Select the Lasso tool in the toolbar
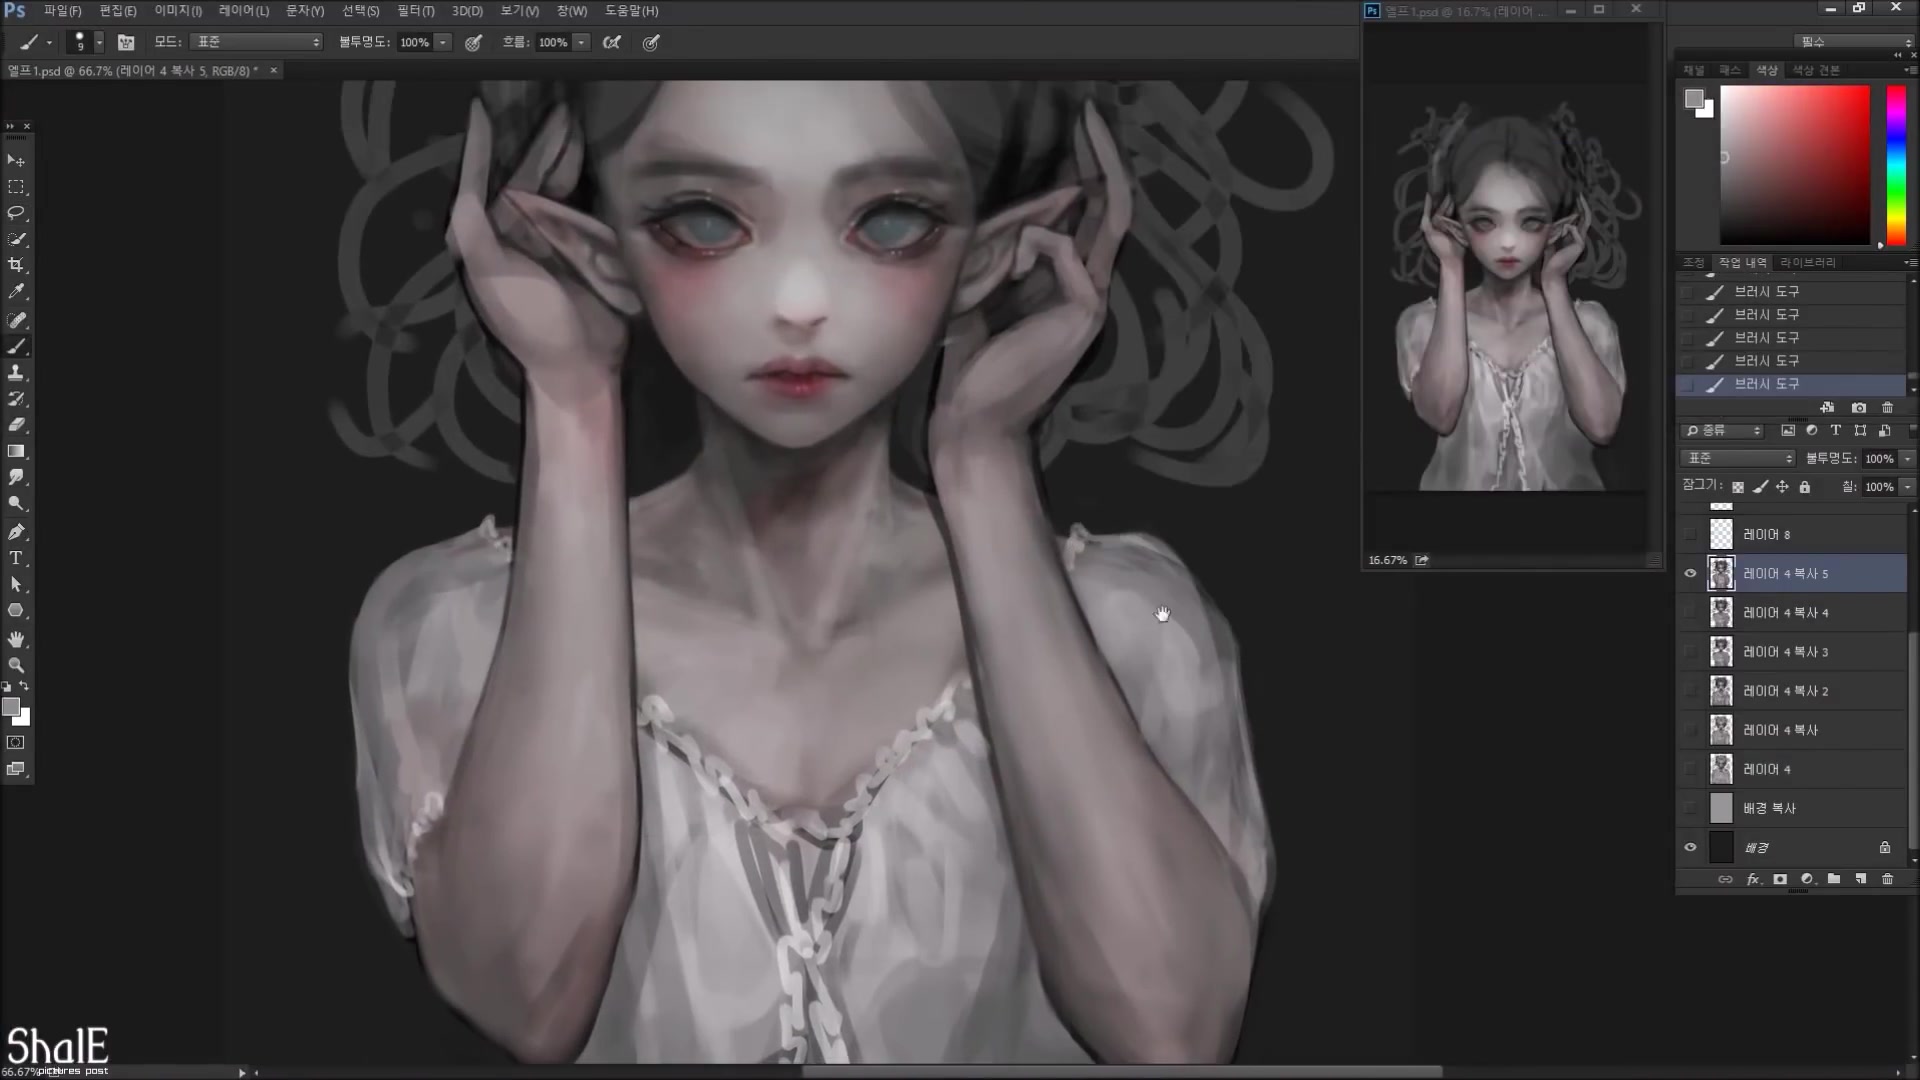This screenshot has width=1920, height=1080. pos(16,213)
